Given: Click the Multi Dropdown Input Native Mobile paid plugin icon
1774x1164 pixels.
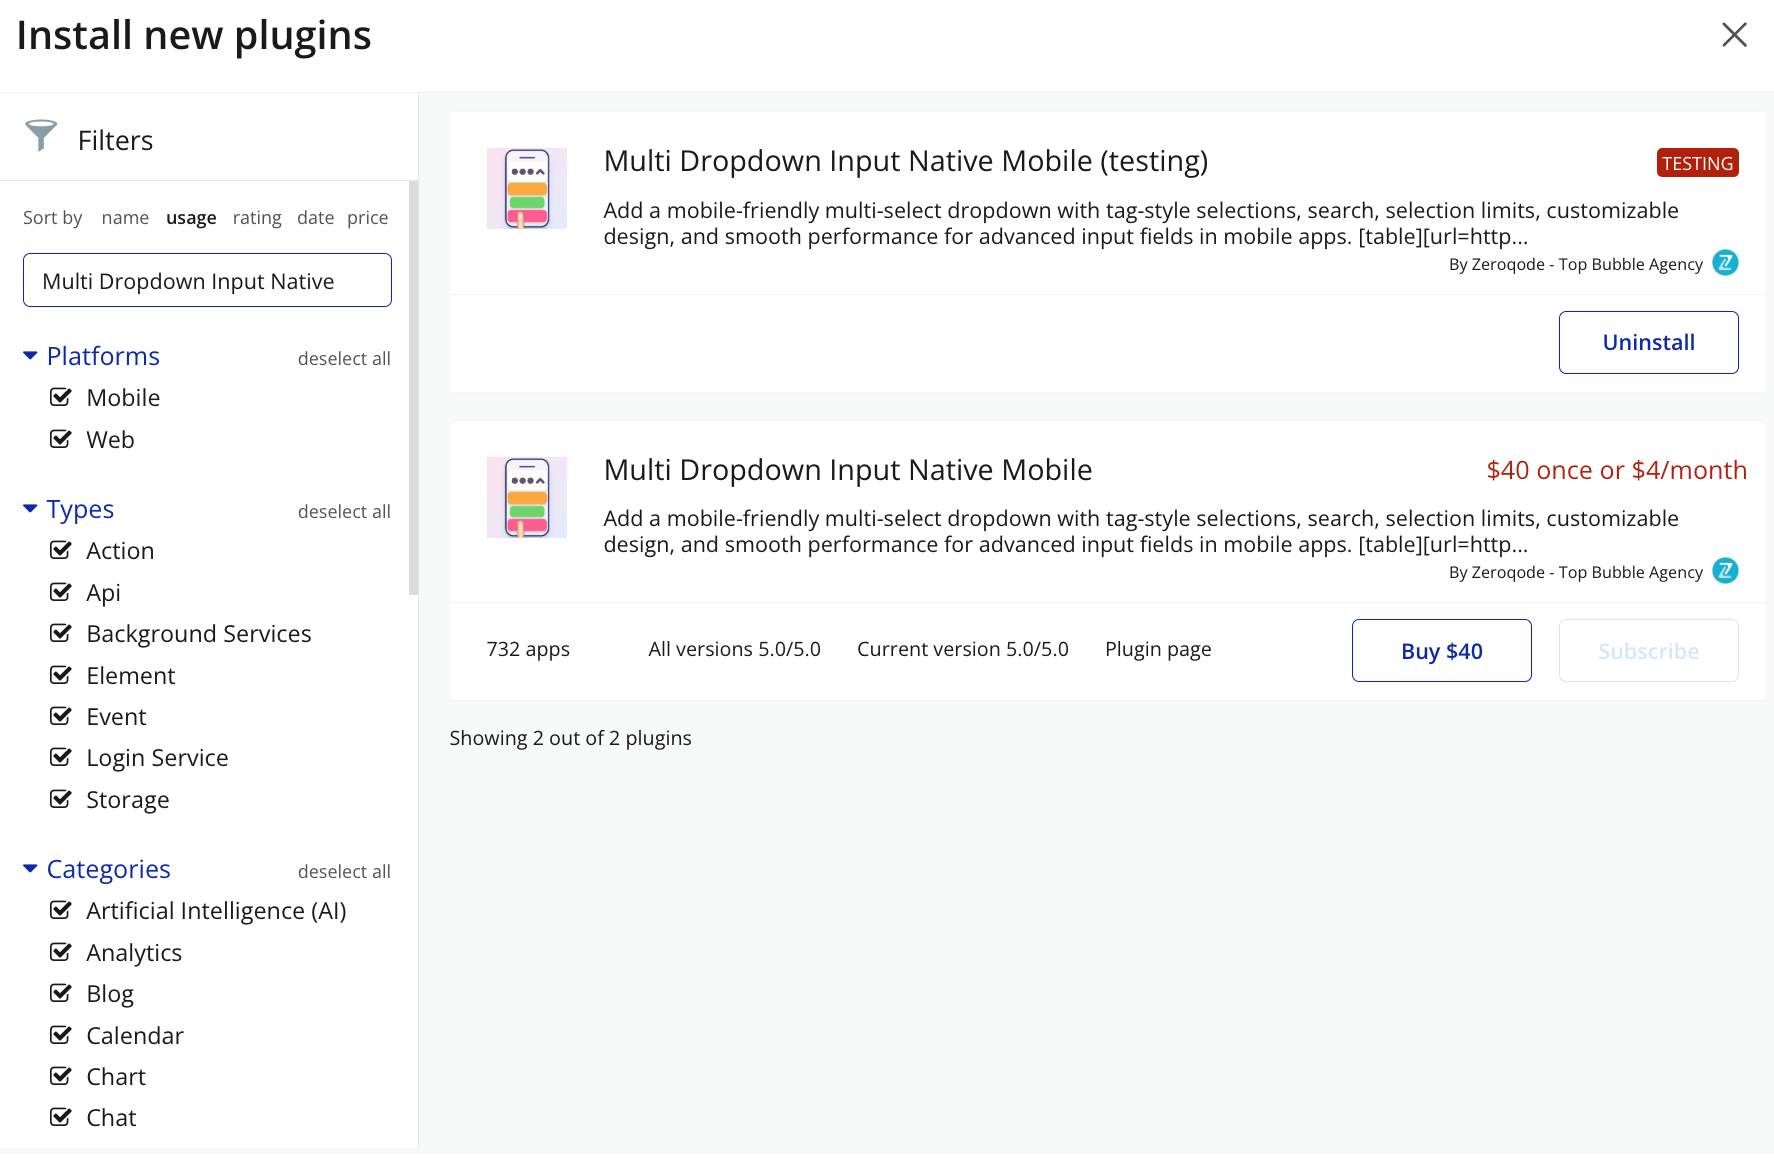Looking at the screenshot, I should (x=526, y=497).
